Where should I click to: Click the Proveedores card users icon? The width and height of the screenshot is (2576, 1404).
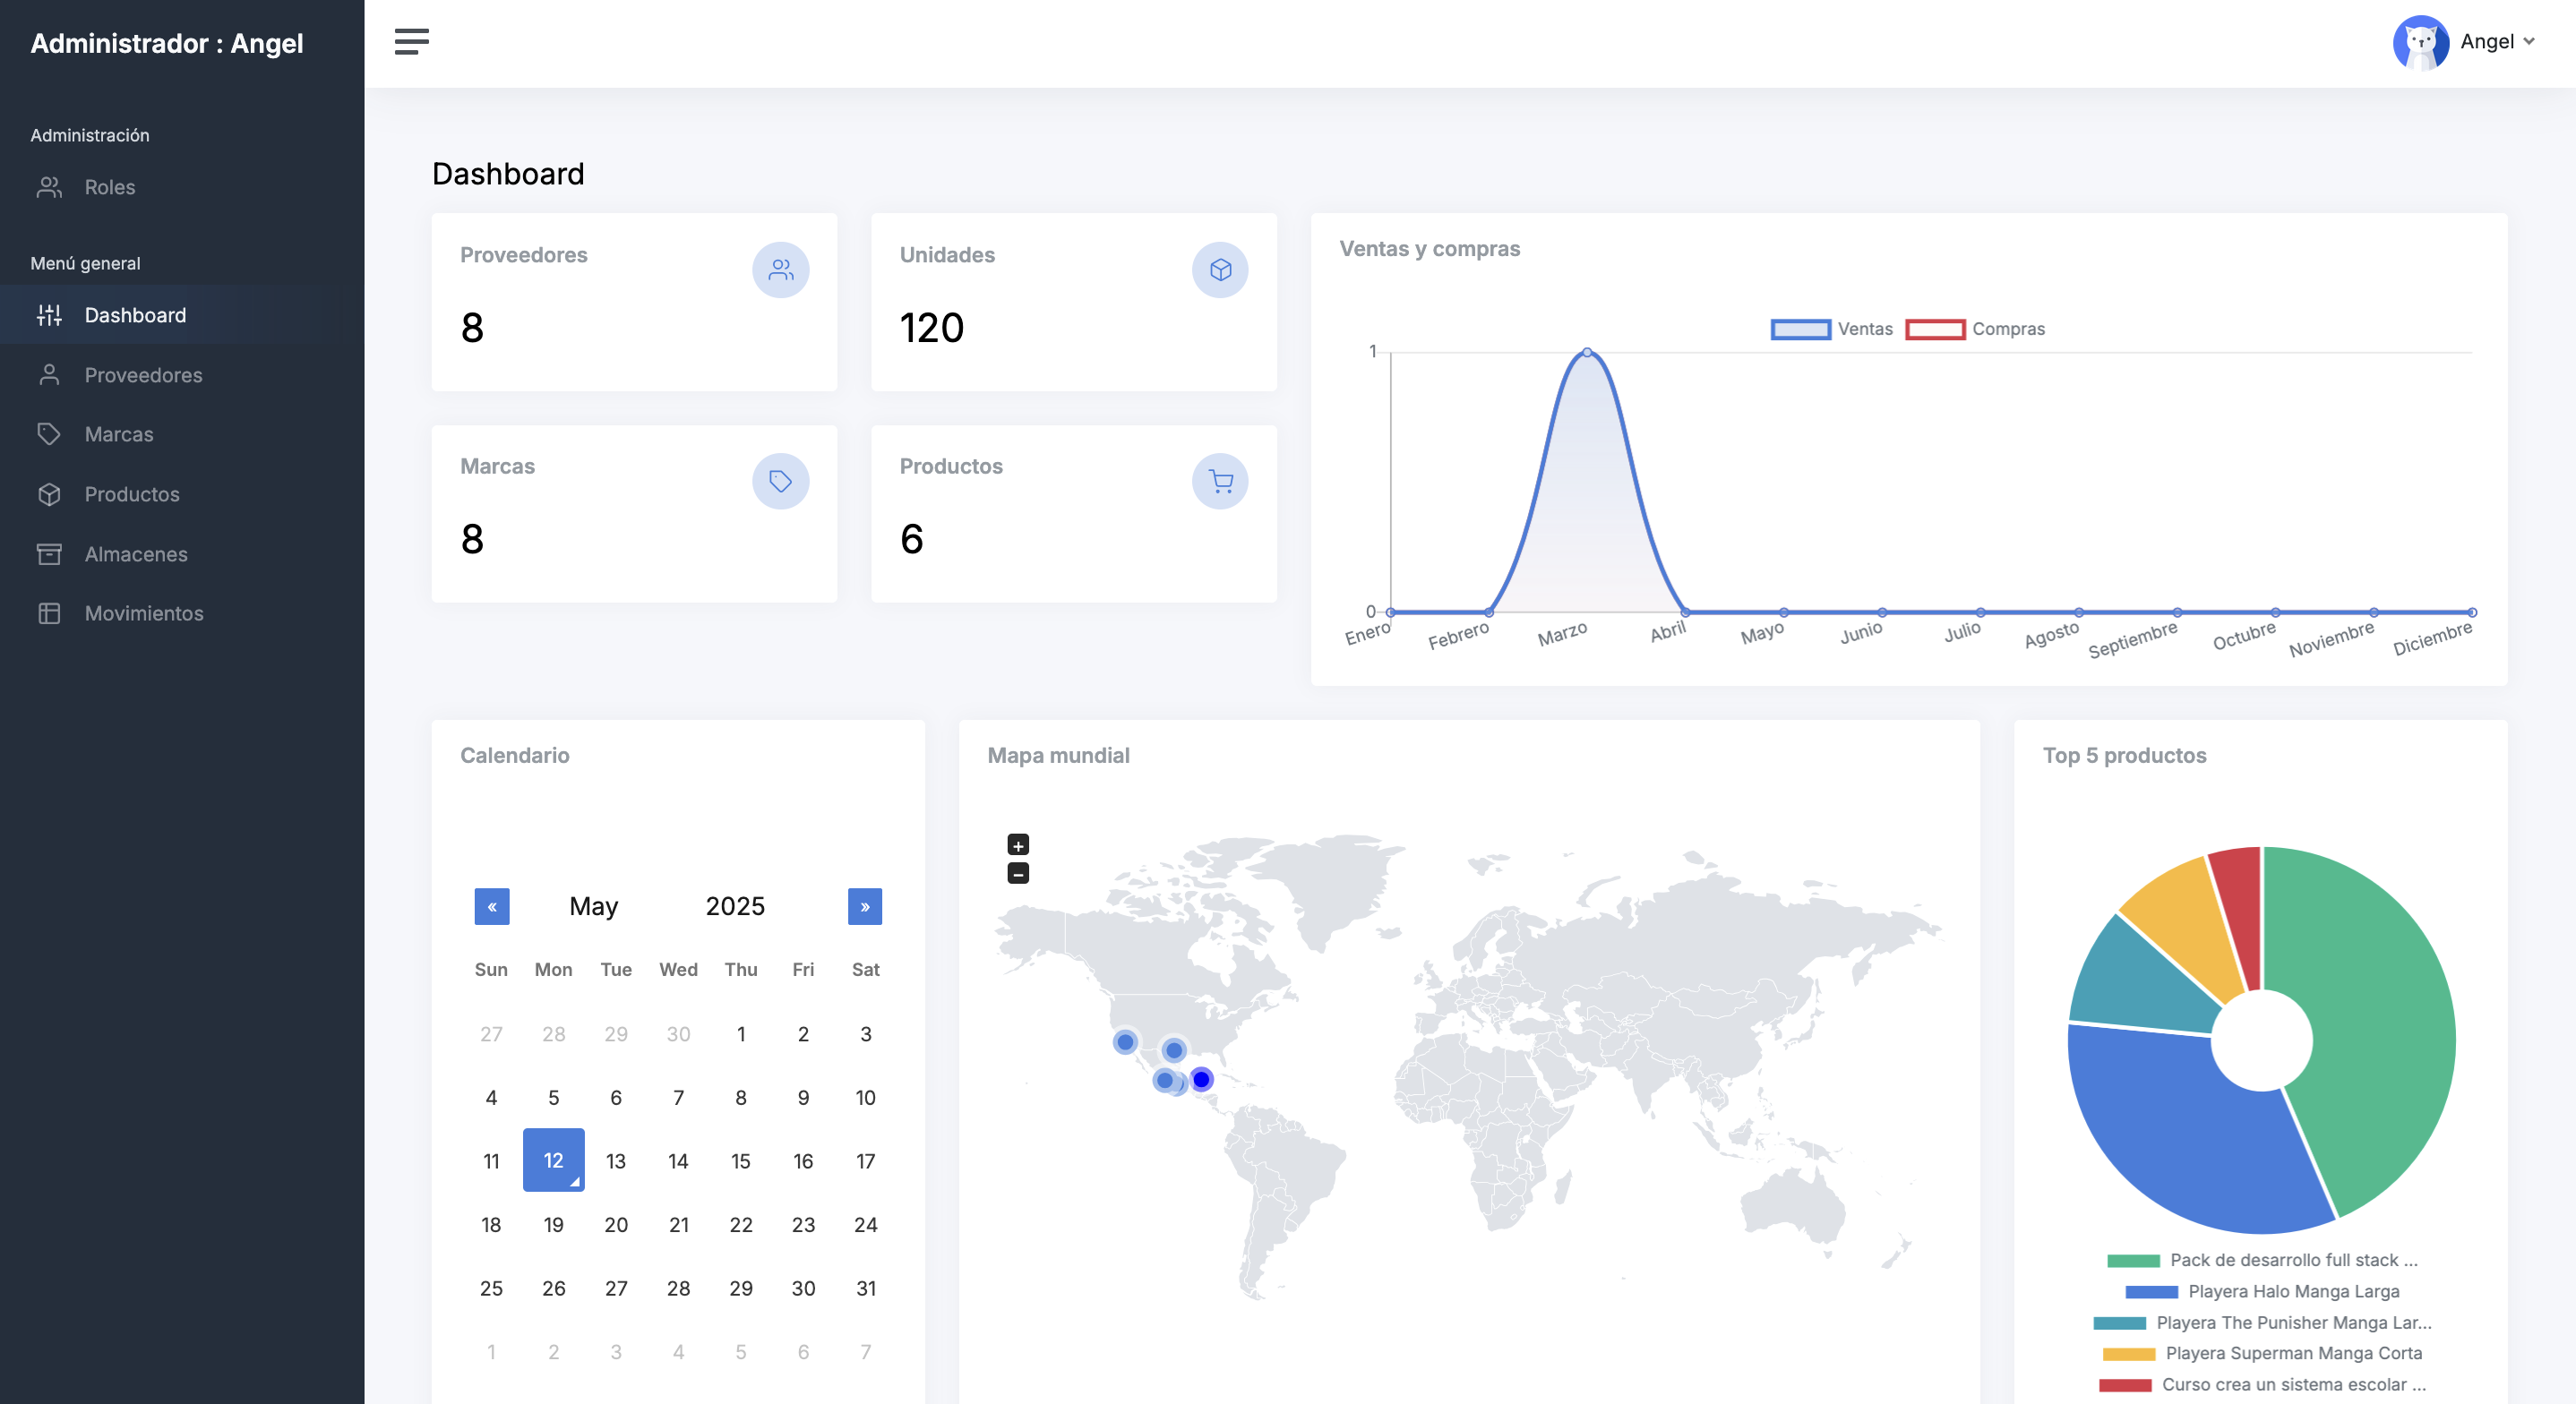coord(780,270)
